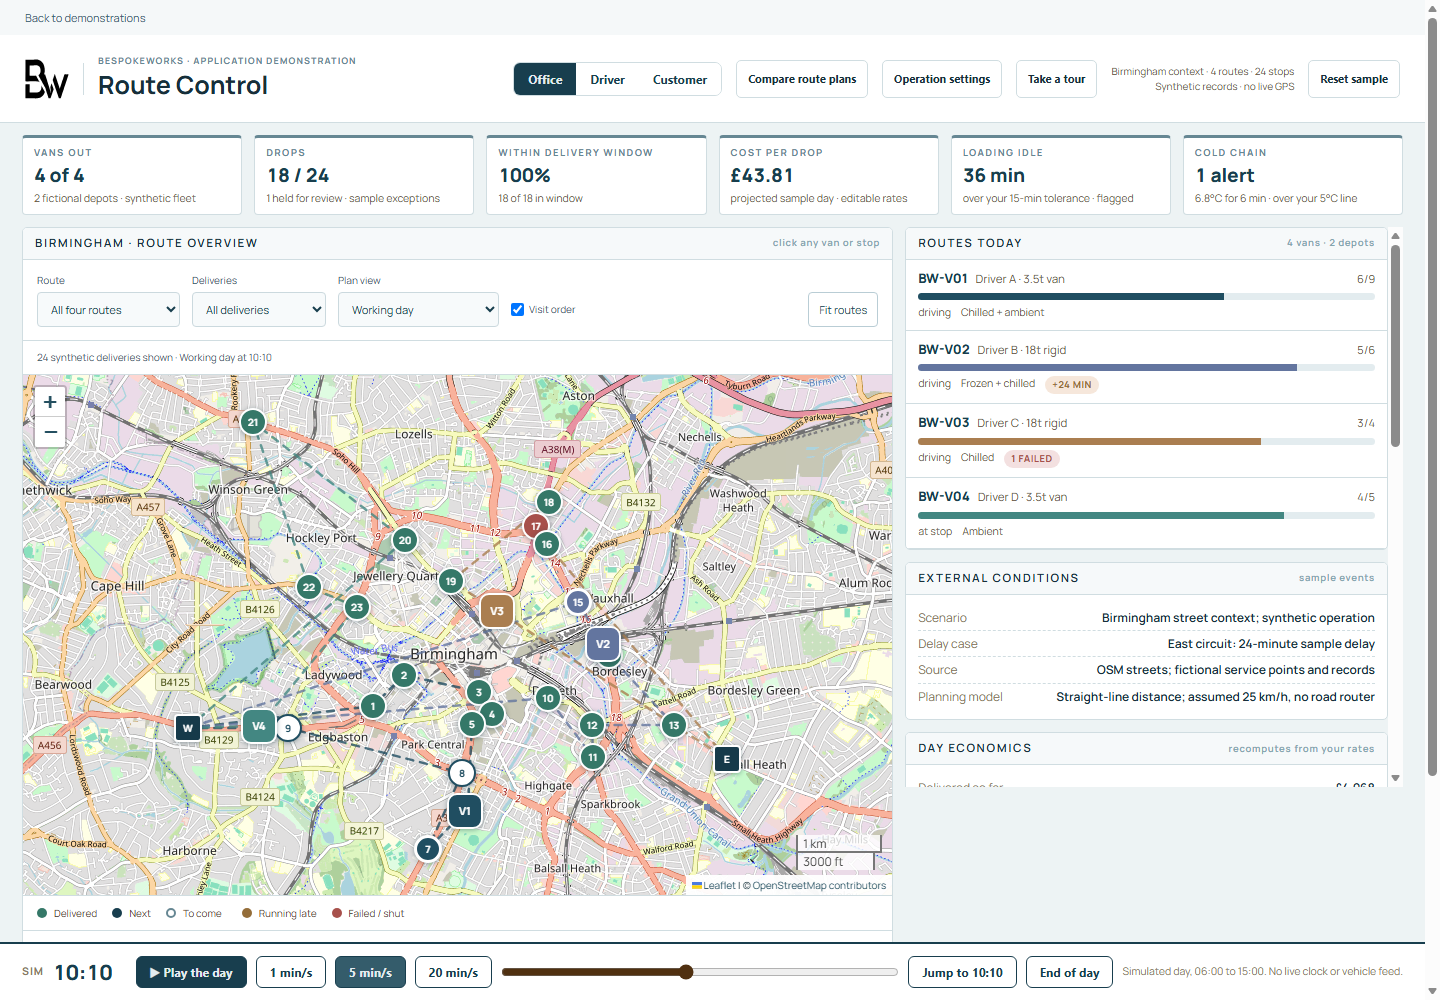Open BW-V04 Driver D route row

tap(1146, 513)
